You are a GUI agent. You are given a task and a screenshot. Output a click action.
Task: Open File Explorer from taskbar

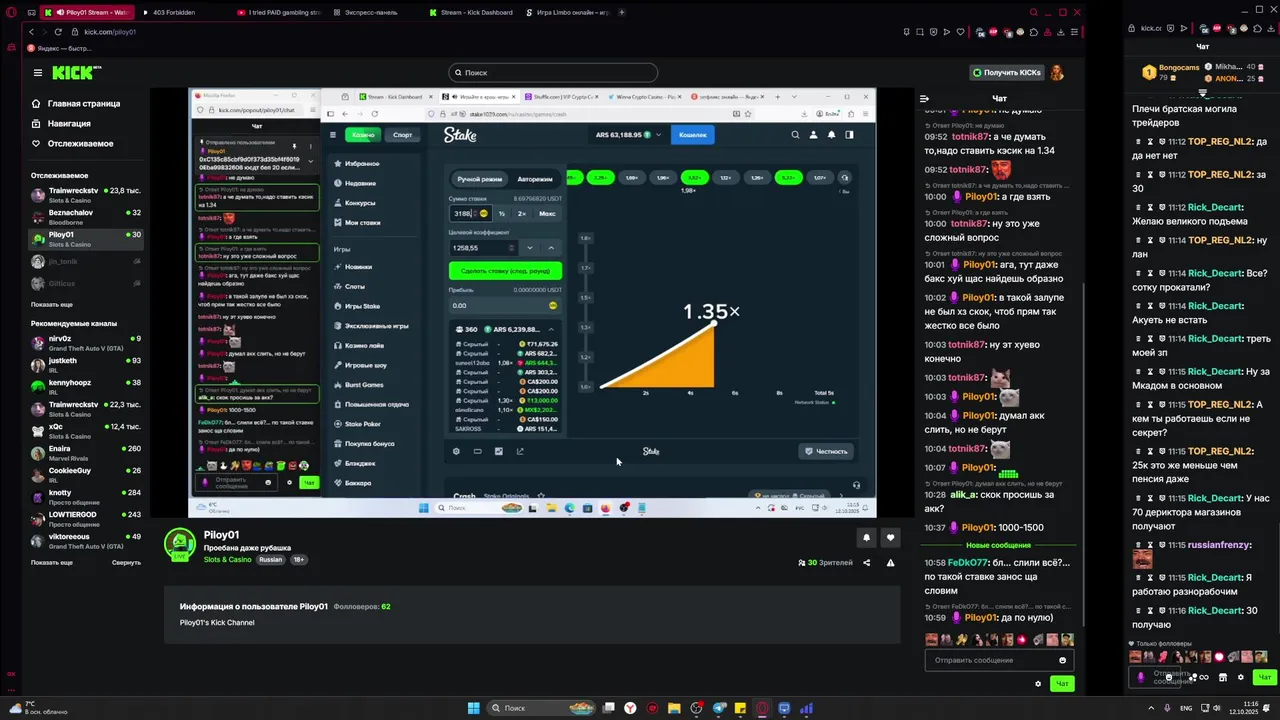[x=675, y=708]
